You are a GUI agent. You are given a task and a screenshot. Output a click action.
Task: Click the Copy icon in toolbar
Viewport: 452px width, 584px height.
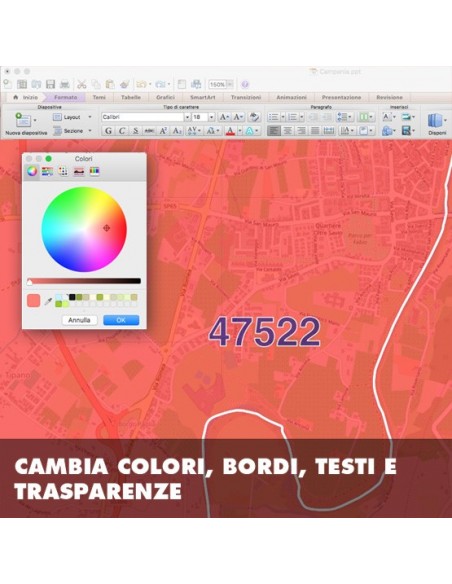click(96, 85)
